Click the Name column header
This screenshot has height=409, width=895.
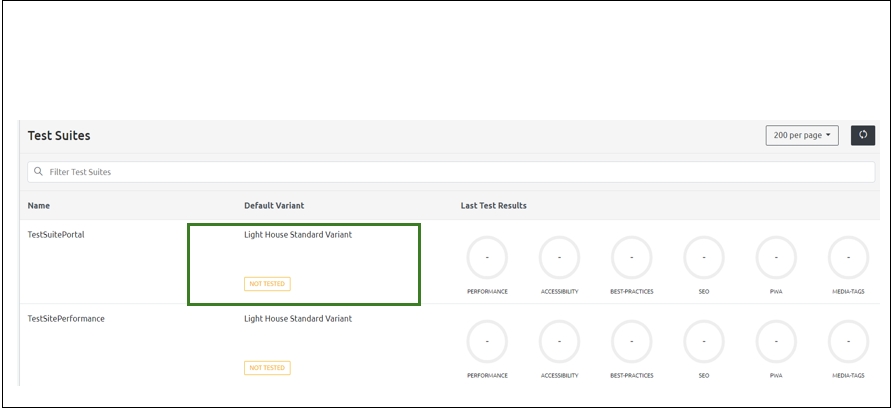[x=39, y=206]
